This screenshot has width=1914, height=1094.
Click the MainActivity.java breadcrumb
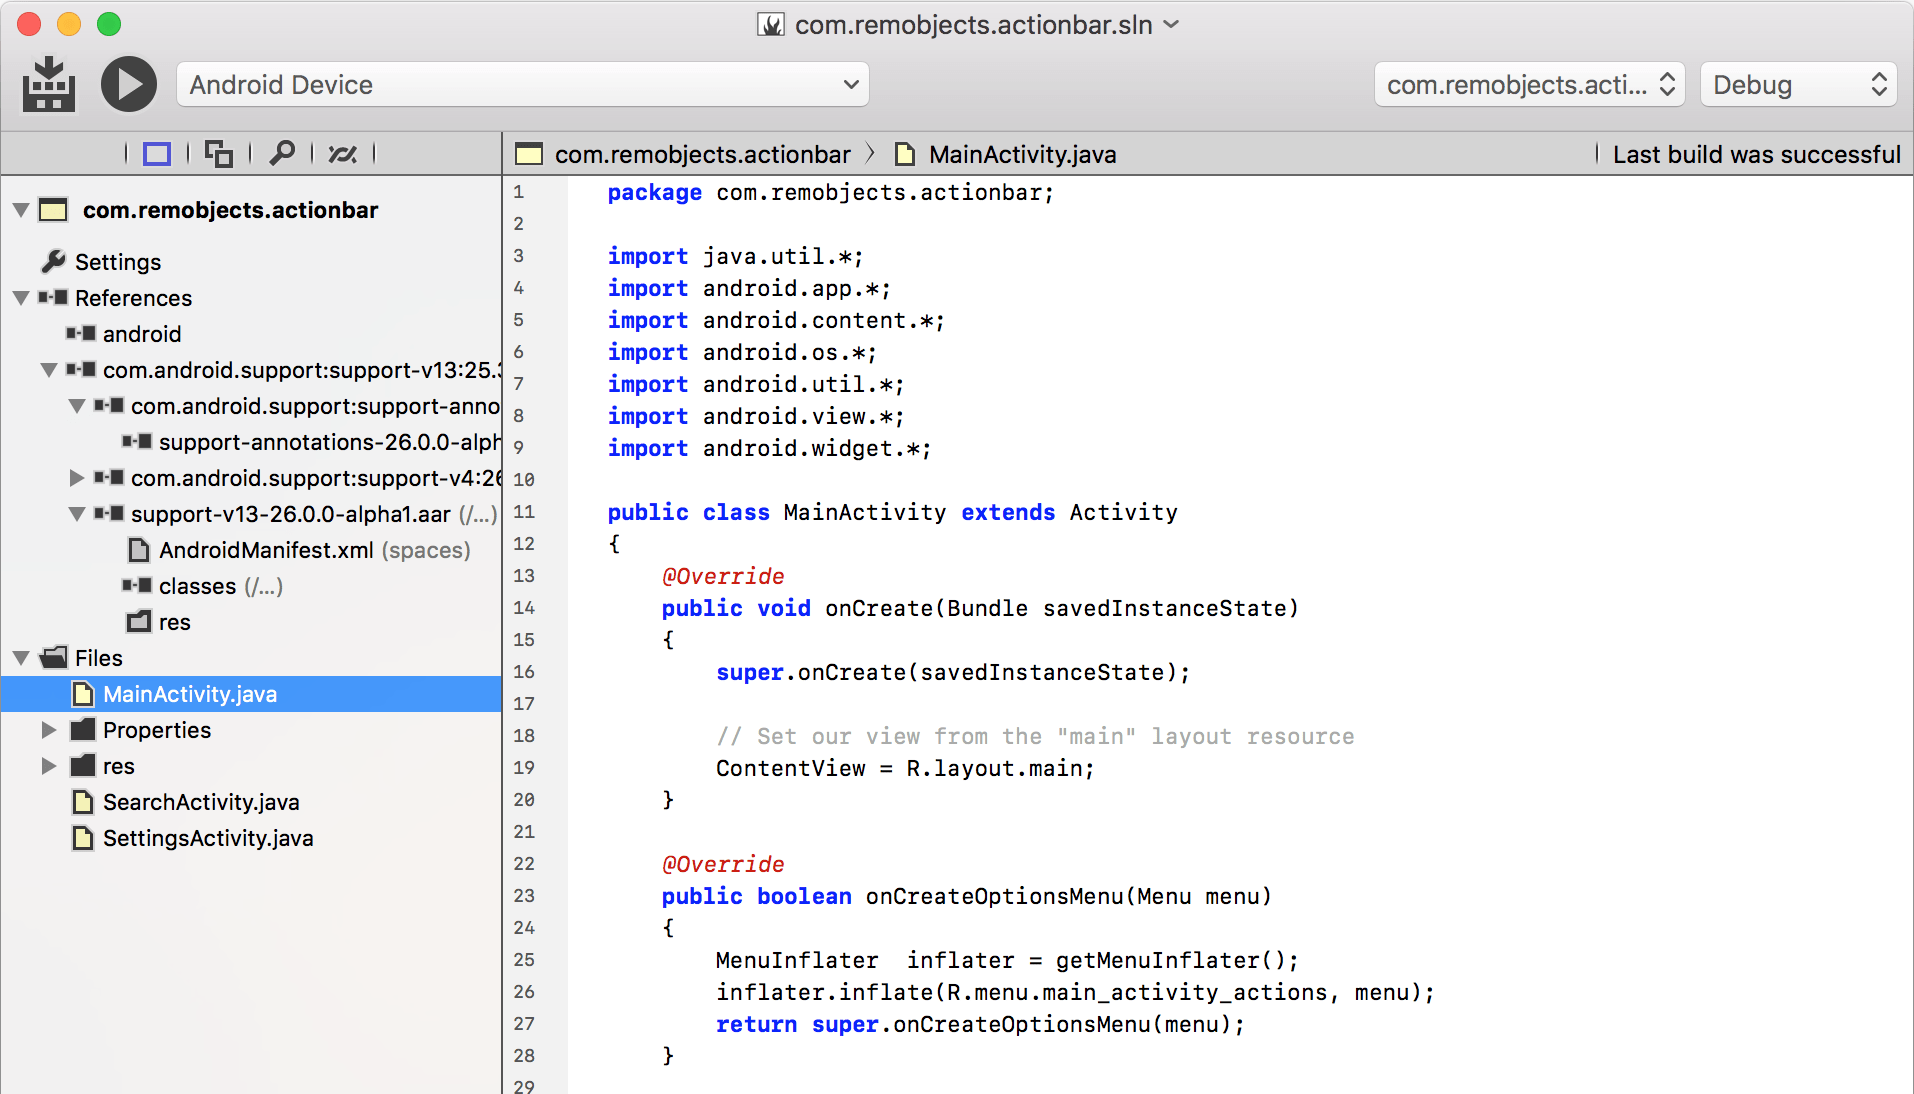(x=1022, y=154)
